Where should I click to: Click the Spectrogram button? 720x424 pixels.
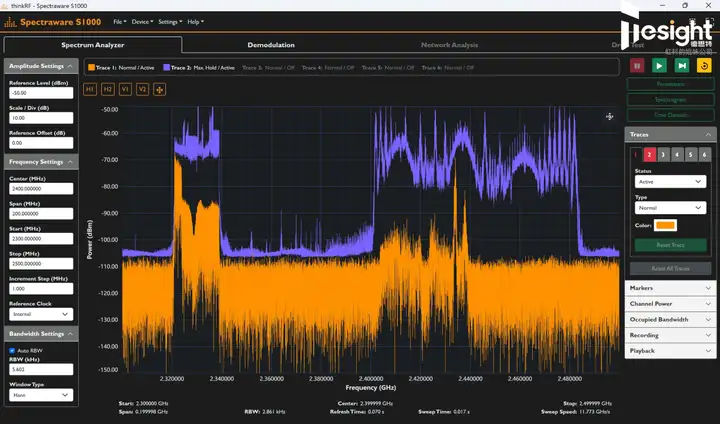[x=671, y=100]
